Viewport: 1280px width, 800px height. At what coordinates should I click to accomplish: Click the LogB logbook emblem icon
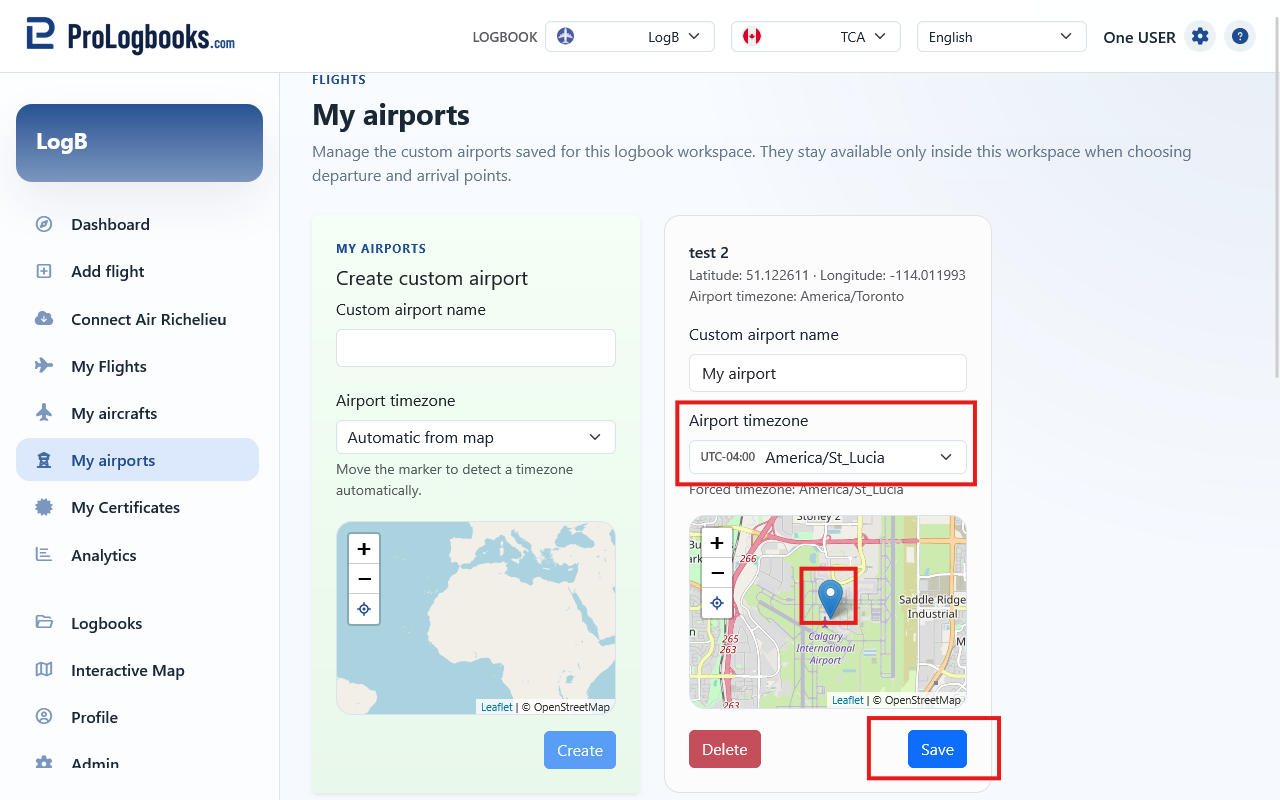pyautogui.click(x=566, y=36)
